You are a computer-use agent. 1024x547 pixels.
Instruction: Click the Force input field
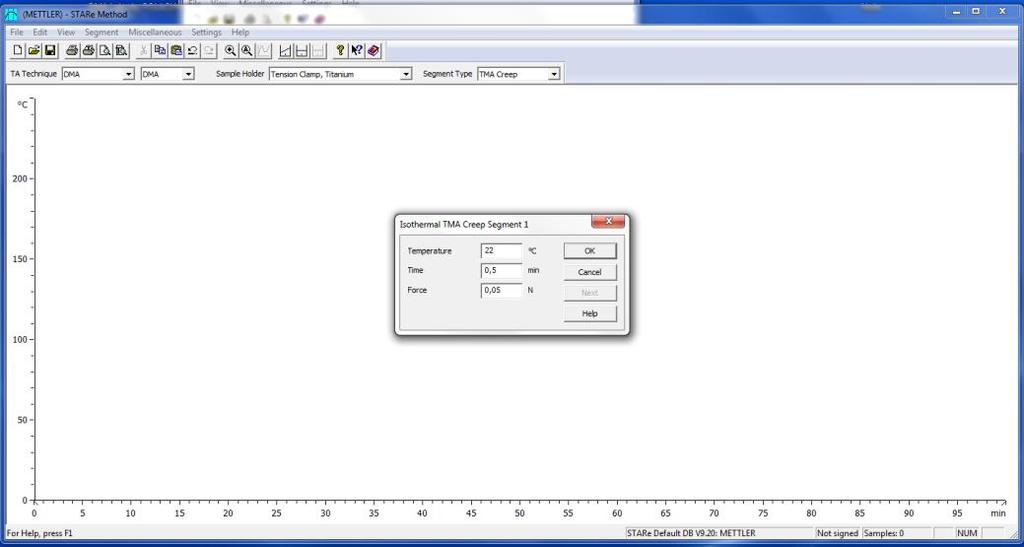[x=502, y=290]
